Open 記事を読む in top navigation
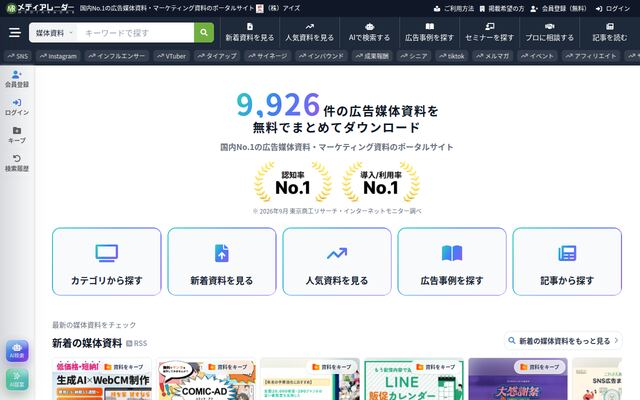The height and width of the screenshot is (400, 640). click(x=609, y=32)
